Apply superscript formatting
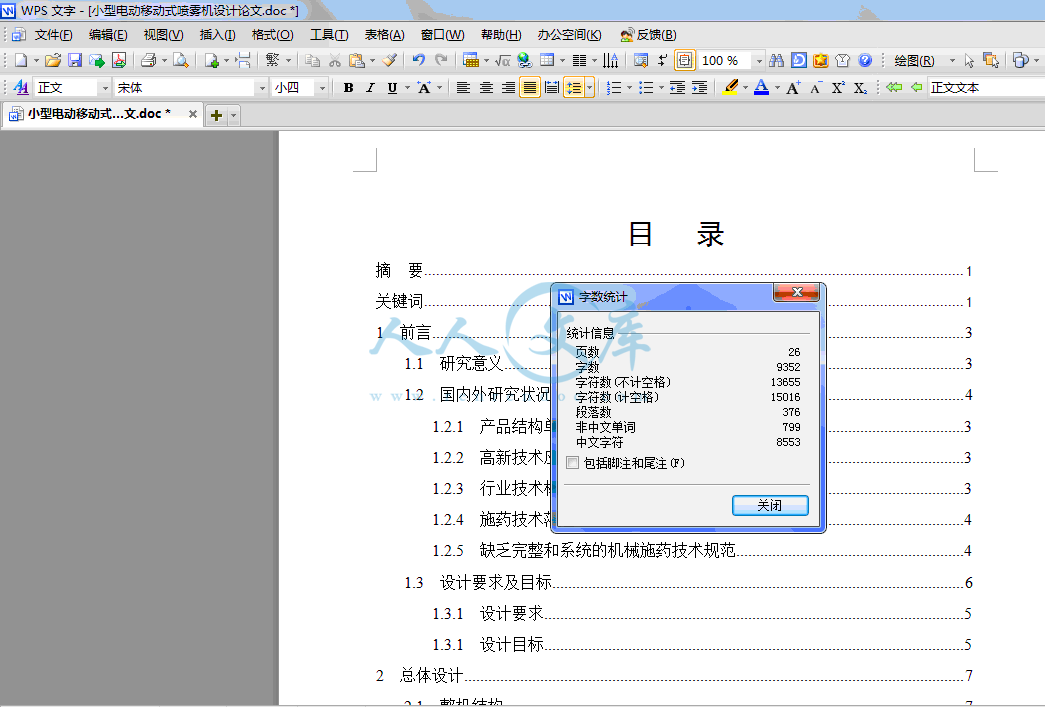This screenshot has width=1045, height=707. coord(838,87)
